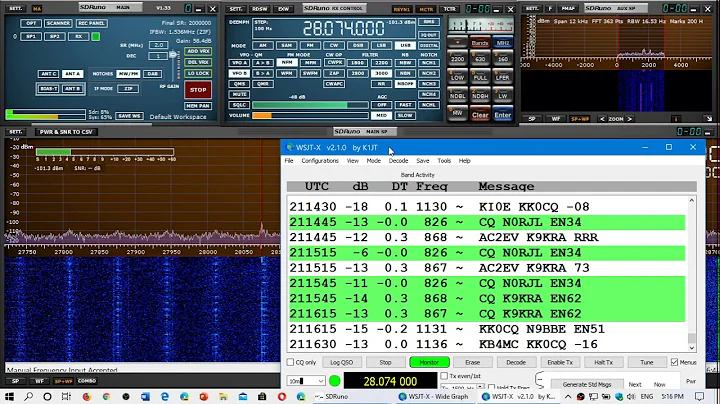Click the Tune button in WSJT-X

tap(647, 362)
